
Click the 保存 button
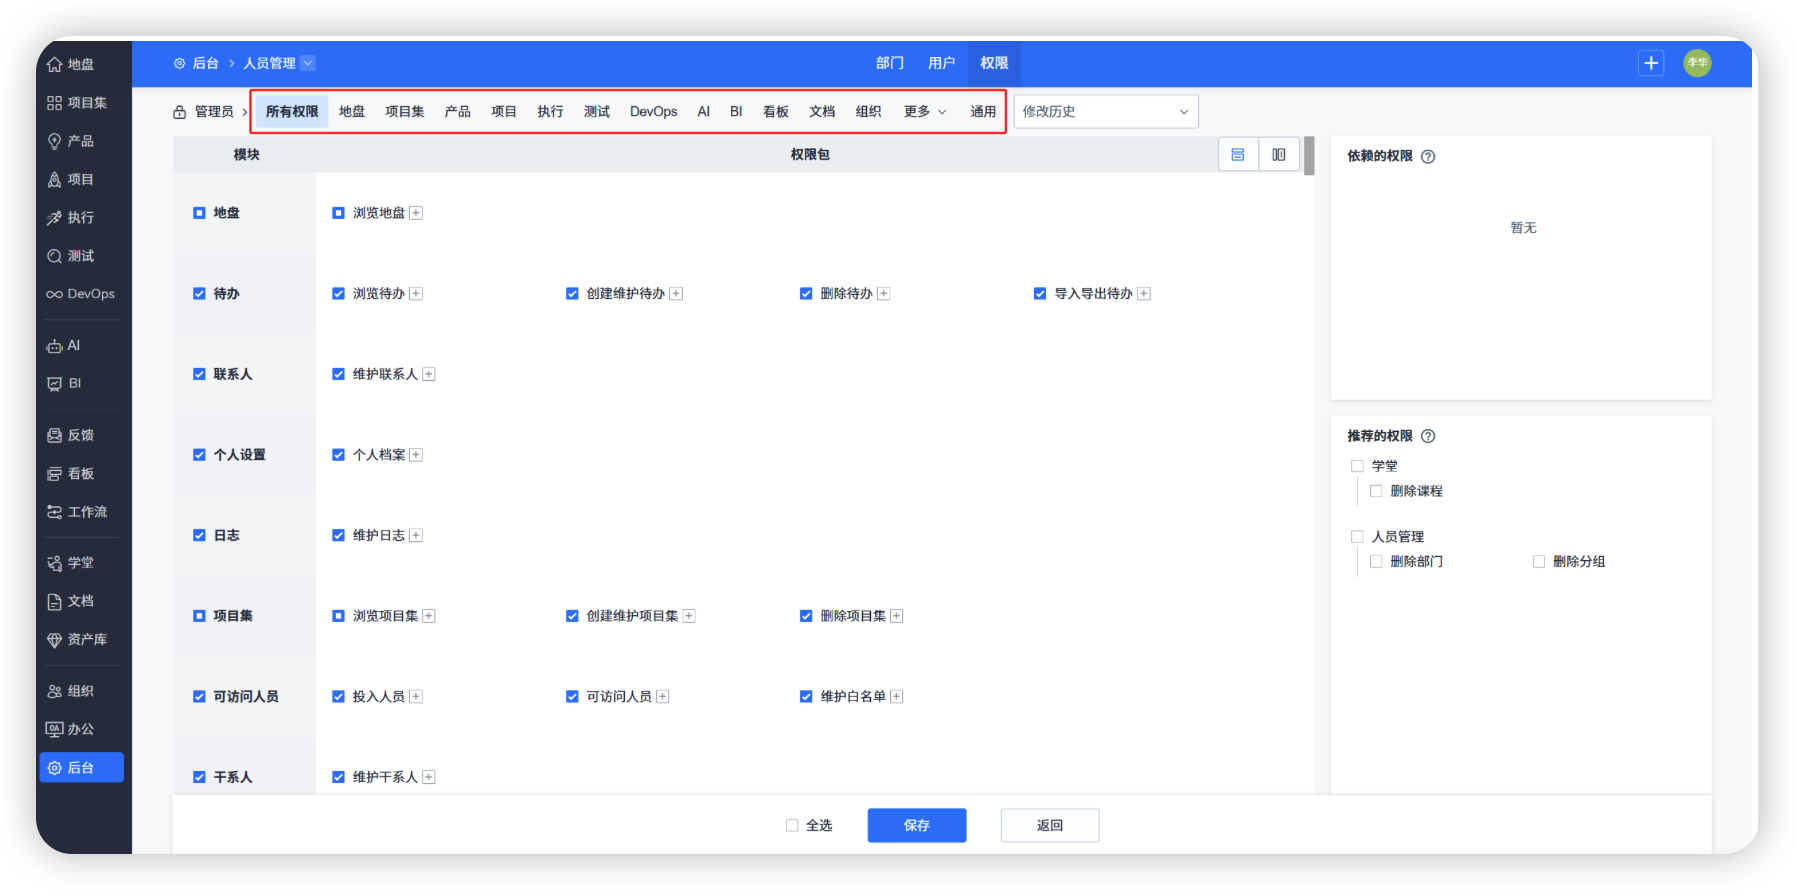[x=917, y=826]
